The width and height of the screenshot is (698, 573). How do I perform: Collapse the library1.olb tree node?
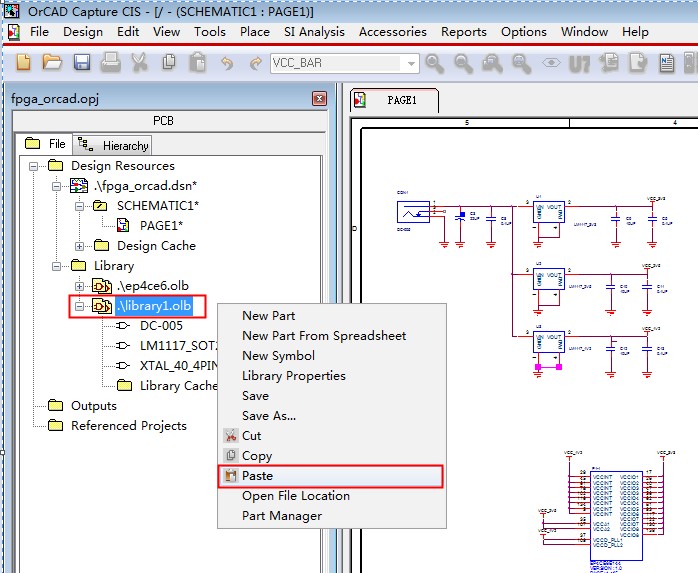[x=79, y=306]
